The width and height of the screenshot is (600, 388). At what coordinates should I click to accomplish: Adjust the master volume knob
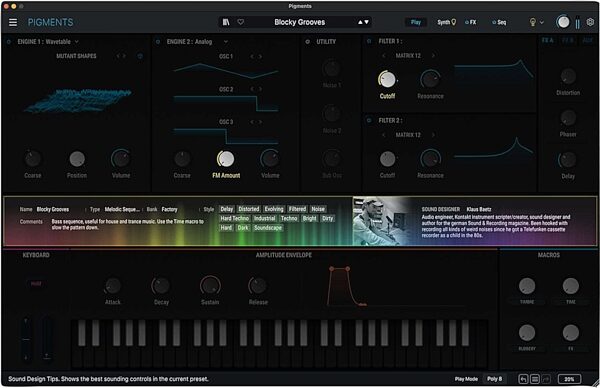click(563, 22)
